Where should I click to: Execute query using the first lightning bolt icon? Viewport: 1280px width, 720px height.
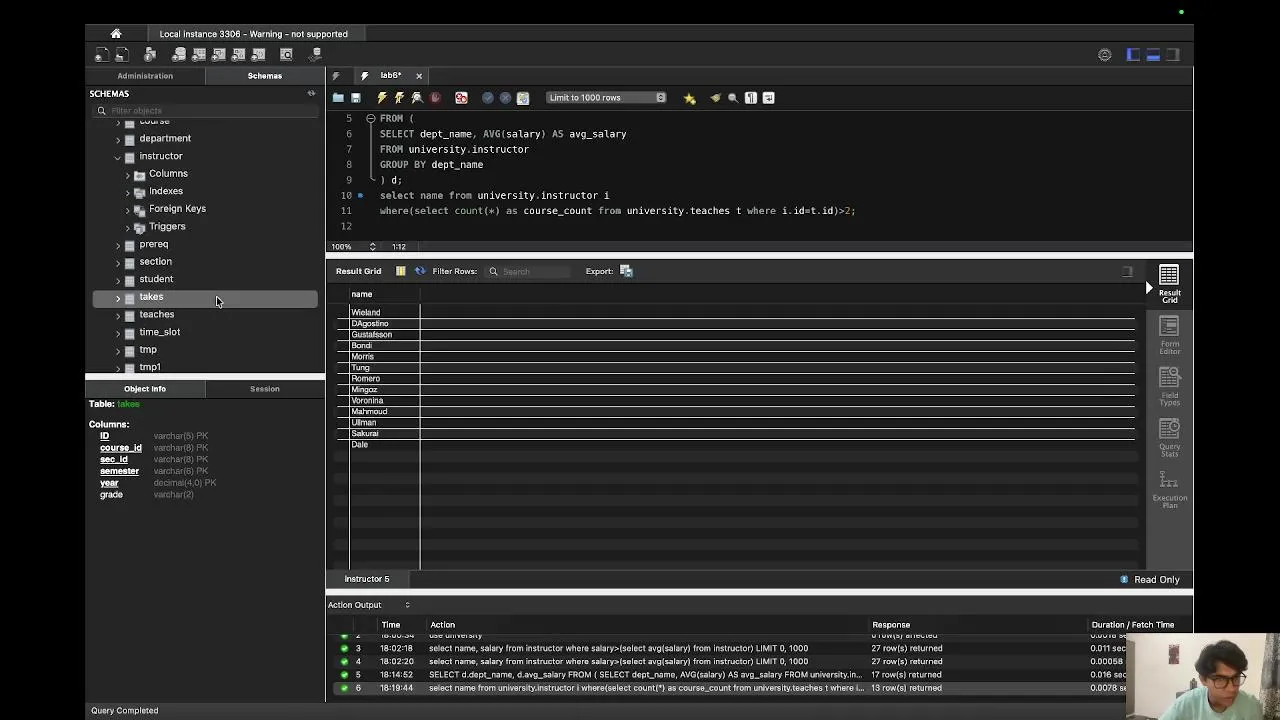(382, 98)
